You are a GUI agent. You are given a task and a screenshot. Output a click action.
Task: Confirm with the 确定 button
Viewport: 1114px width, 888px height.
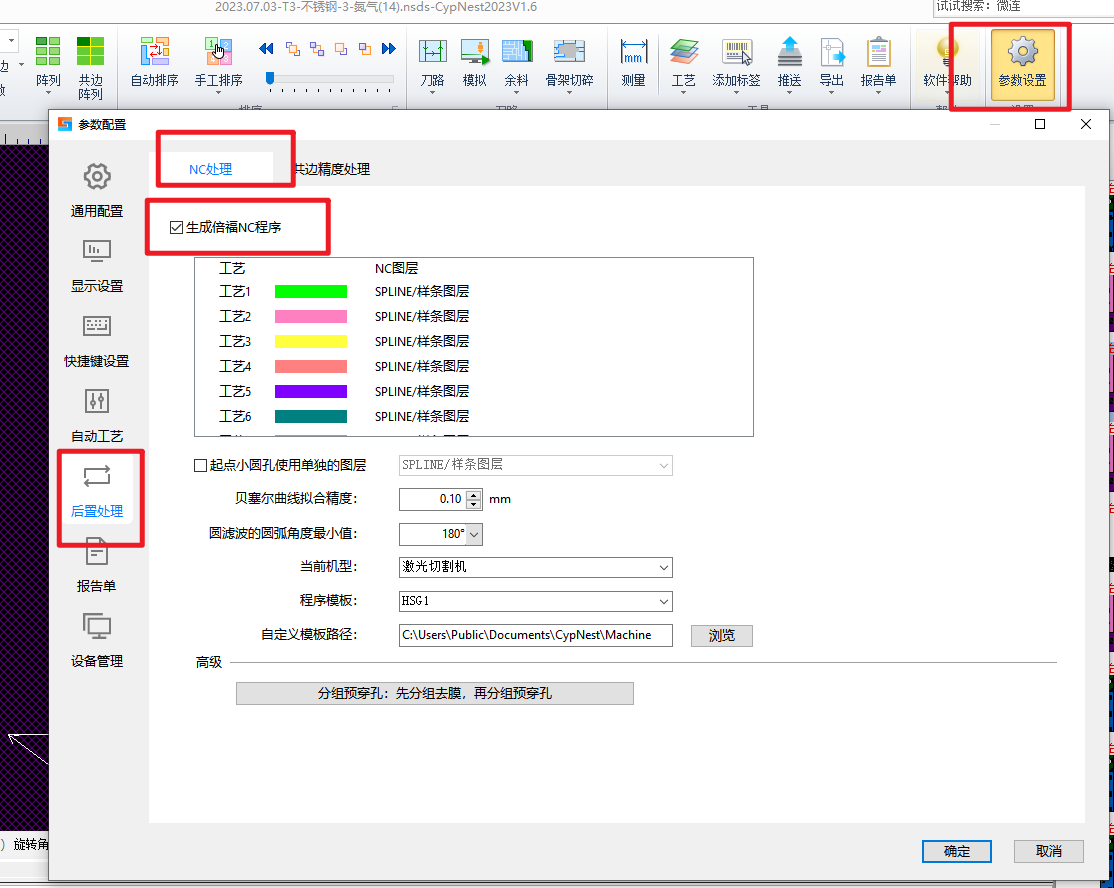click(956, 851)
